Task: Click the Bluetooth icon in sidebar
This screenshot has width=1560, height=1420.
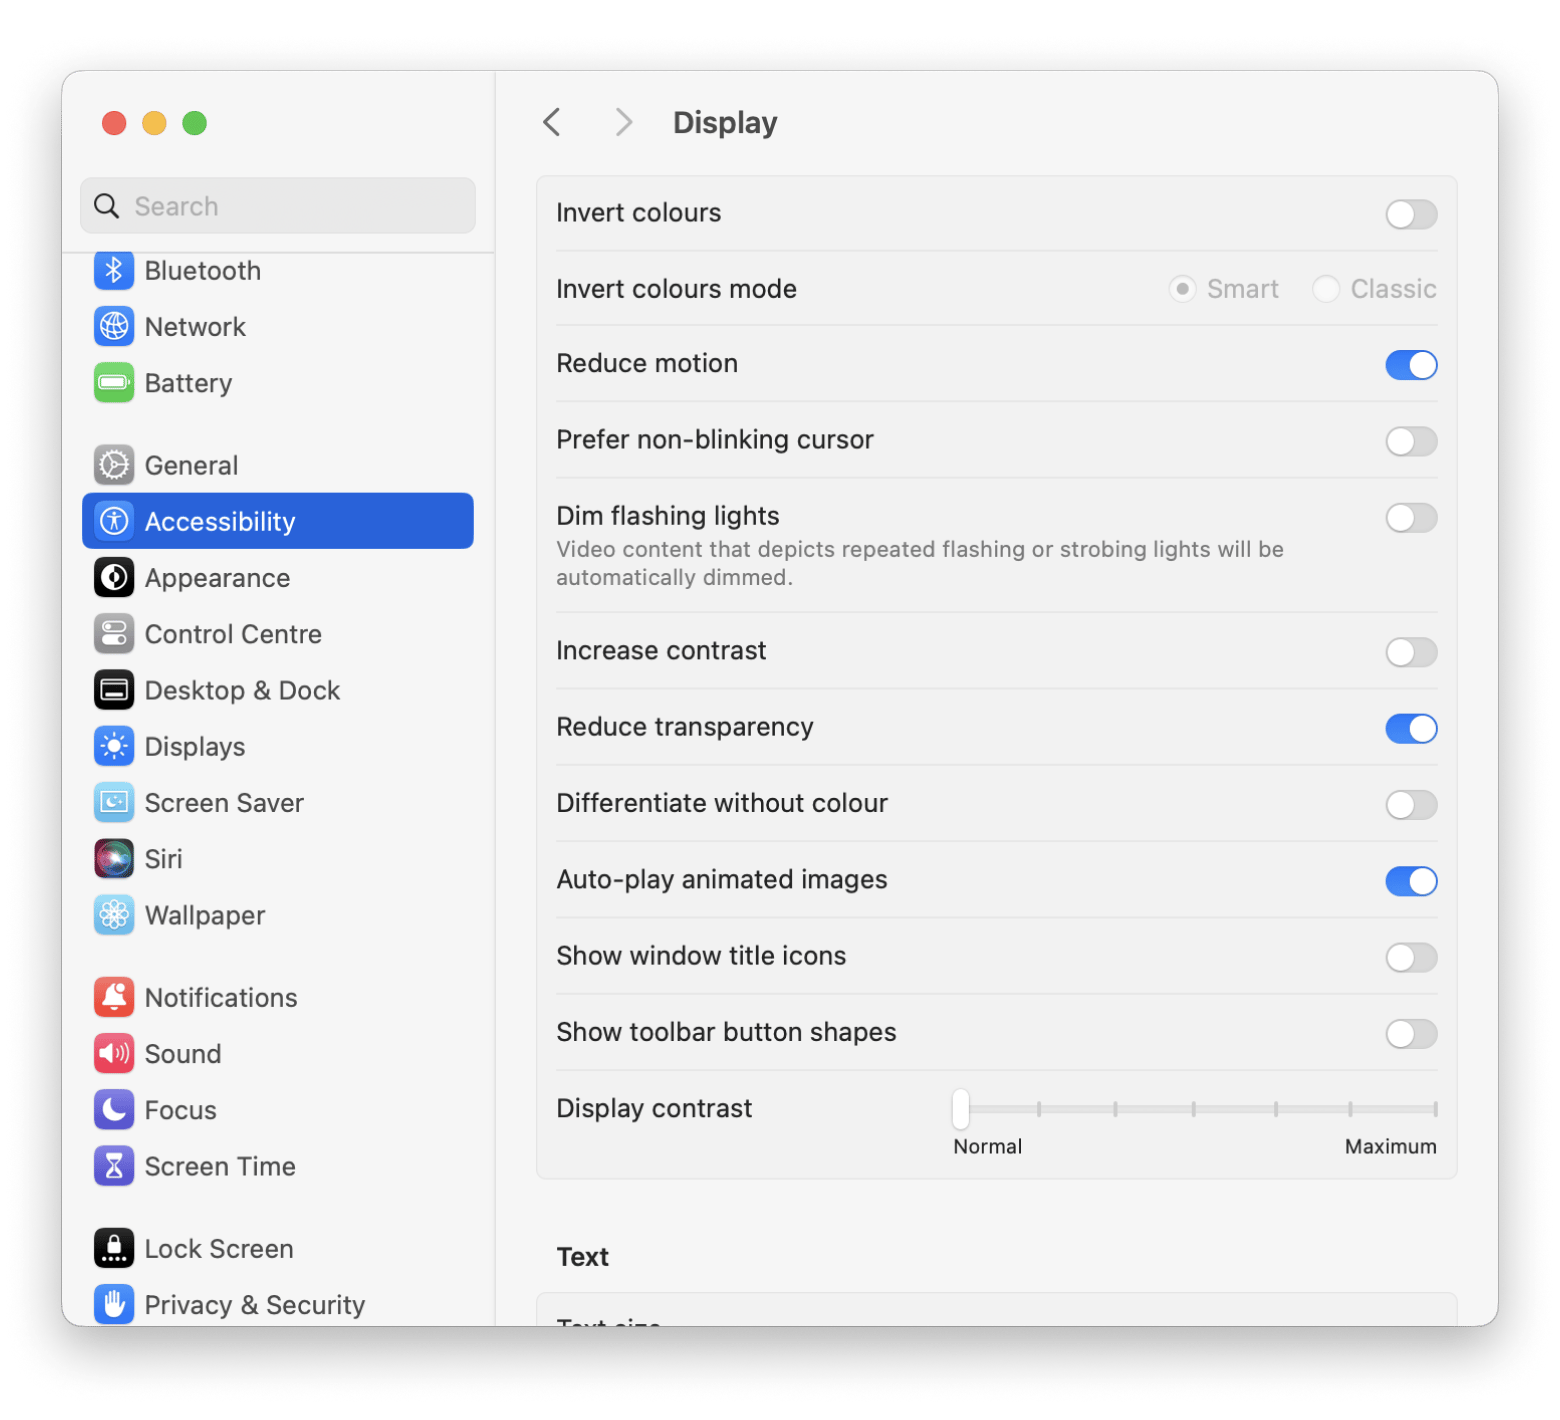Action: coord(114,270)
